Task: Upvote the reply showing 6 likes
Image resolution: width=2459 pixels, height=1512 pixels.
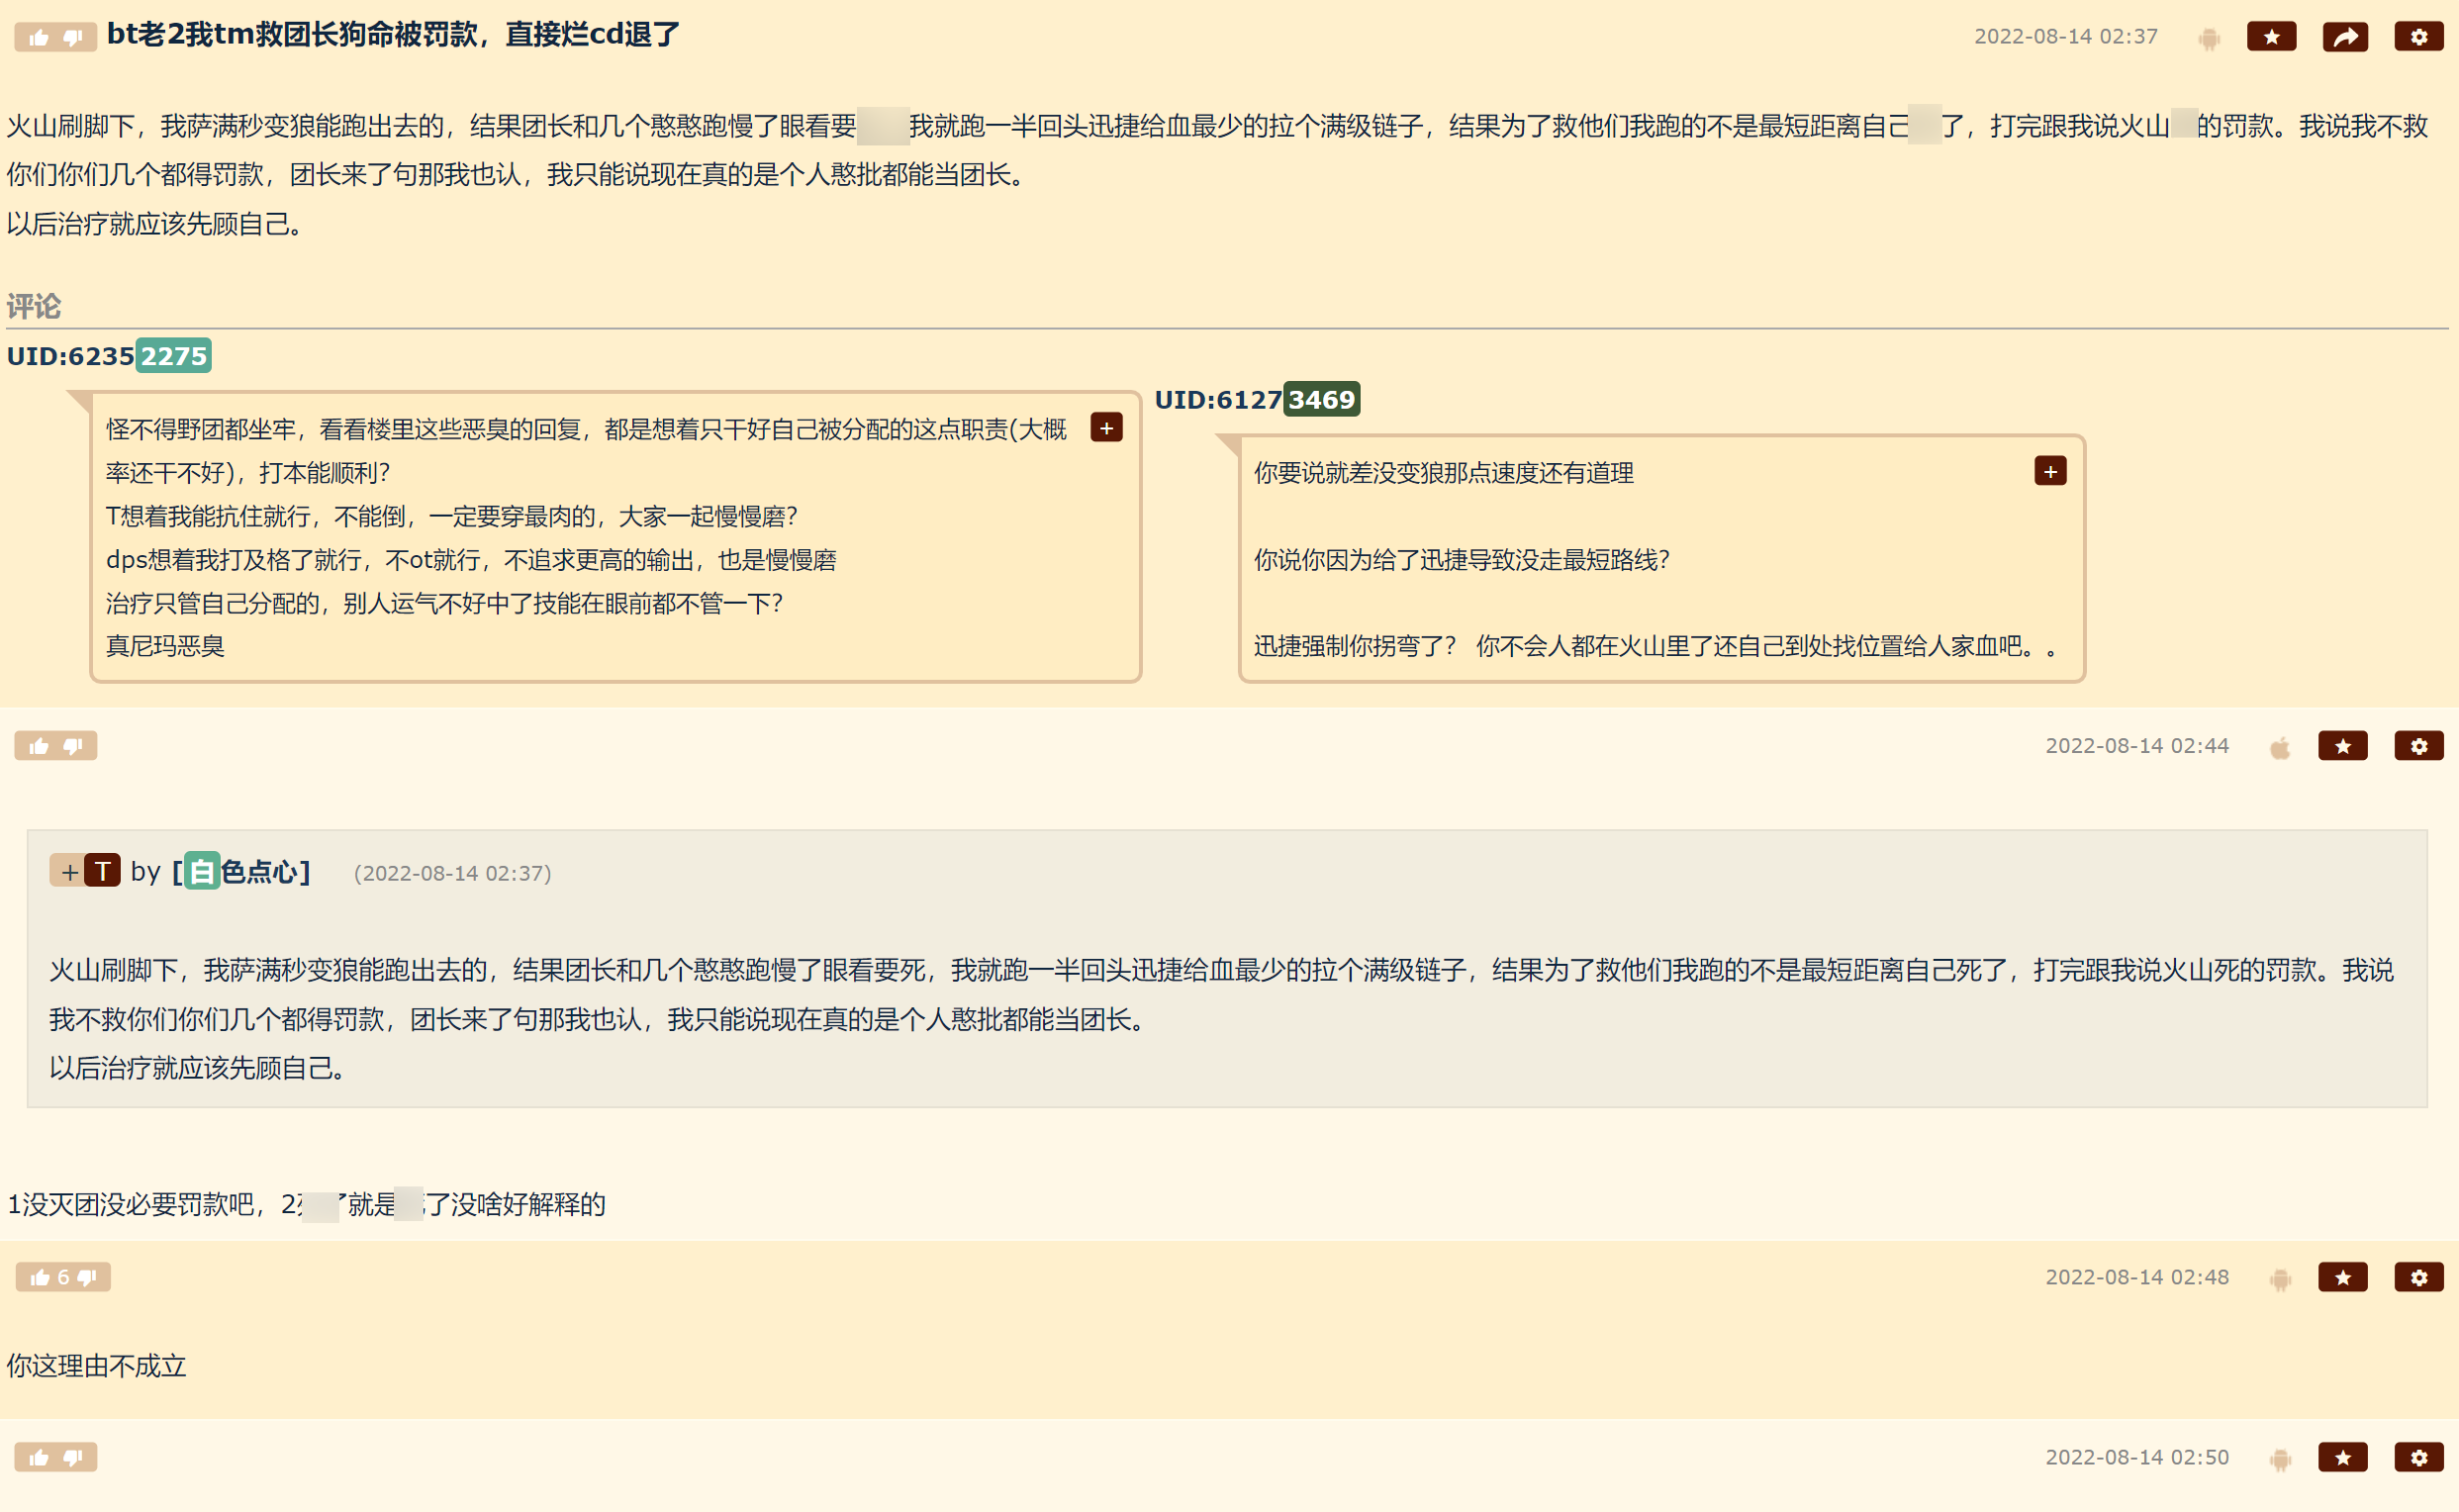Action: 40,1277
